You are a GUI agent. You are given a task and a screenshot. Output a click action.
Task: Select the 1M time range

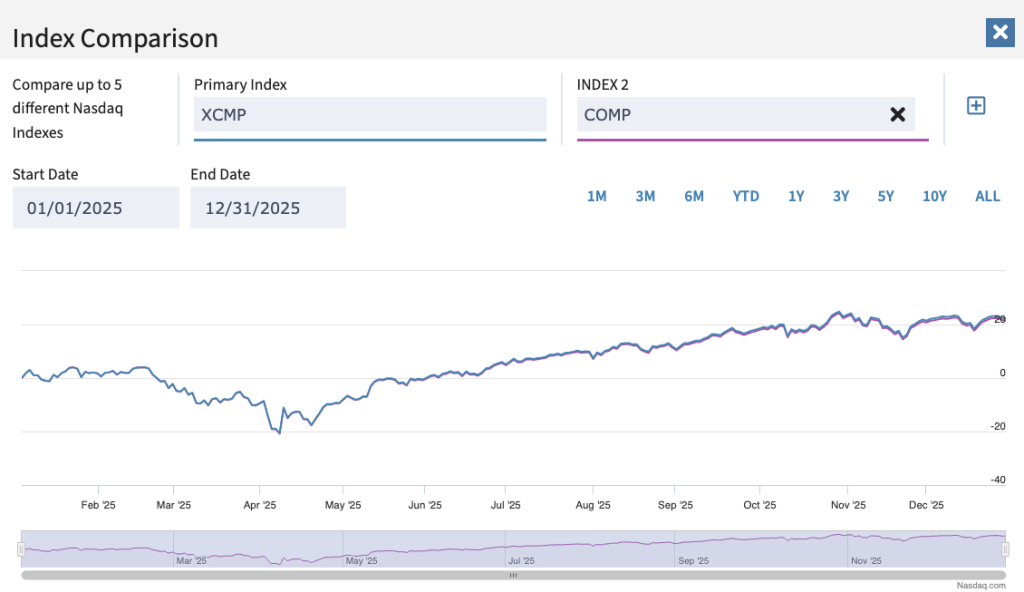click(x=597, y=196)
